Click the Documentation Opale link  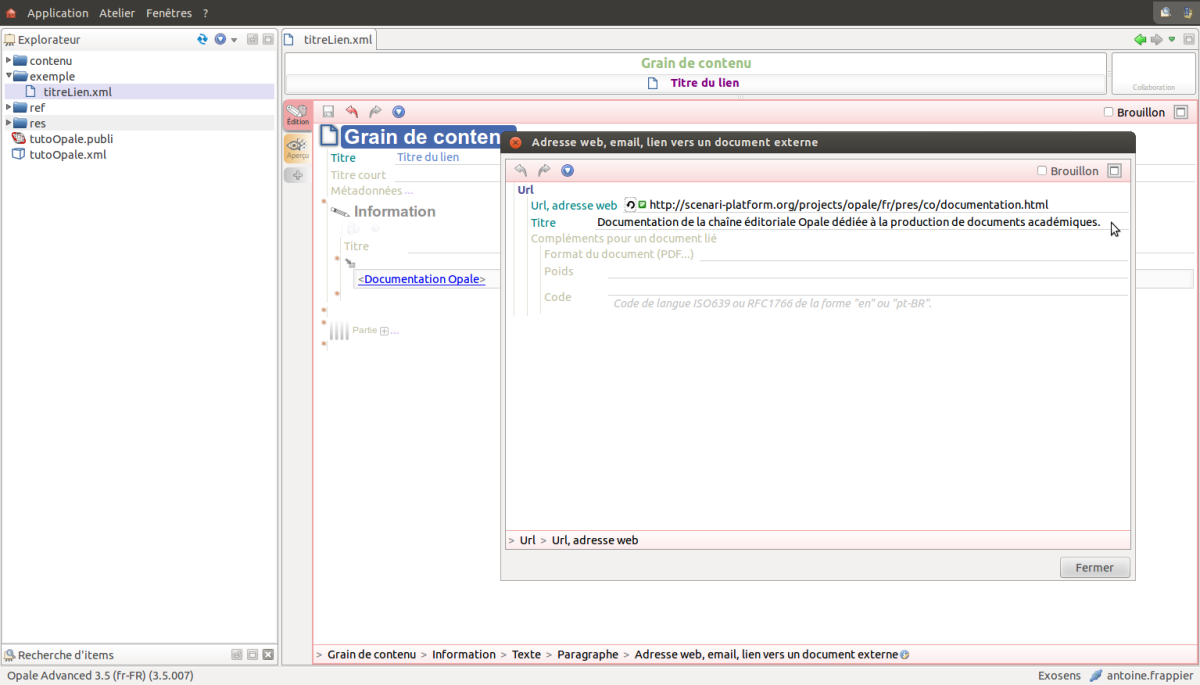(421, 280)
